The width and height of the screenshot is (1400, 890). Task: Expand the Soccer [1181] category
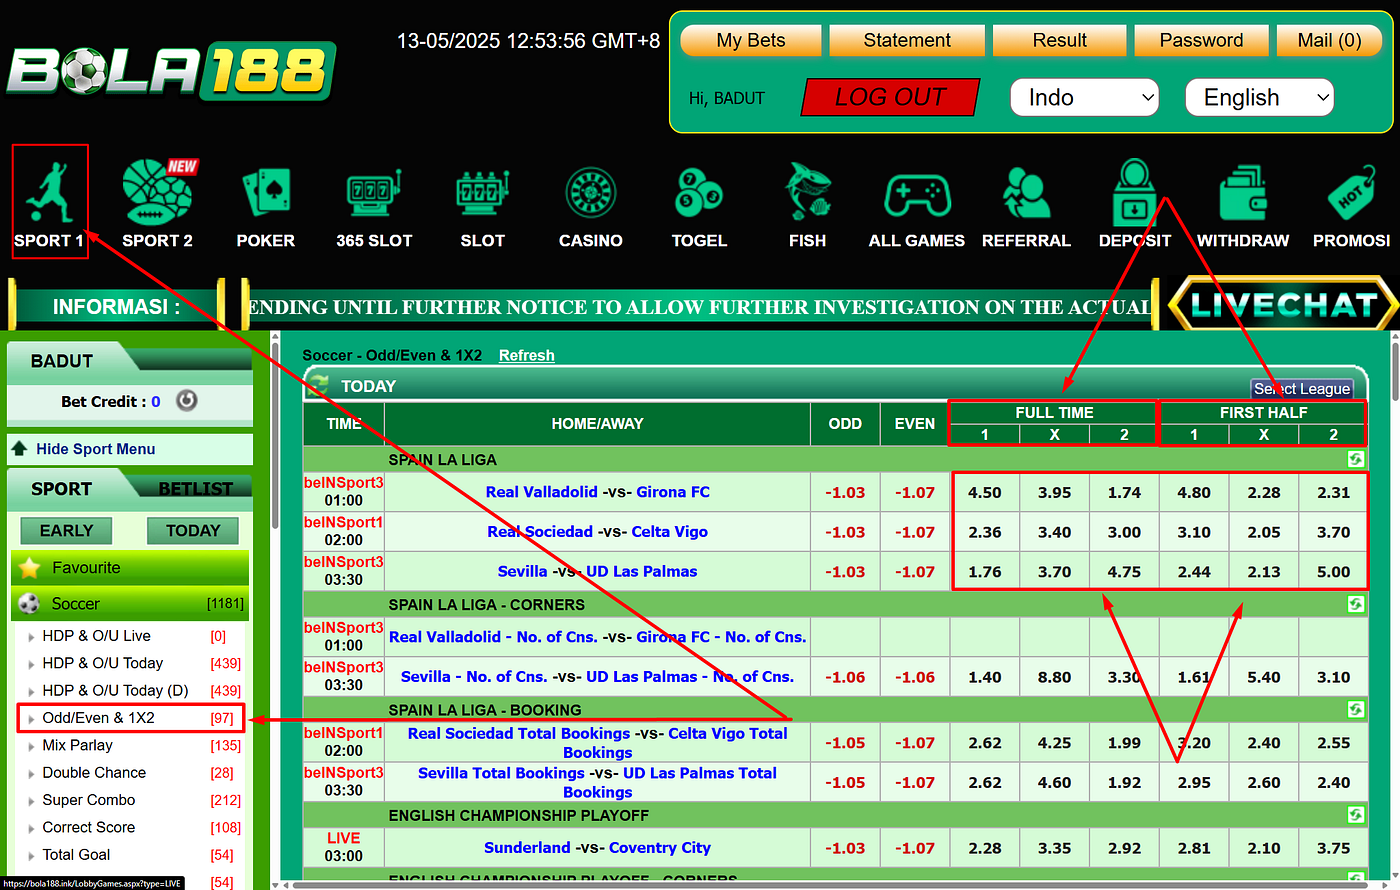coord(130,604)
